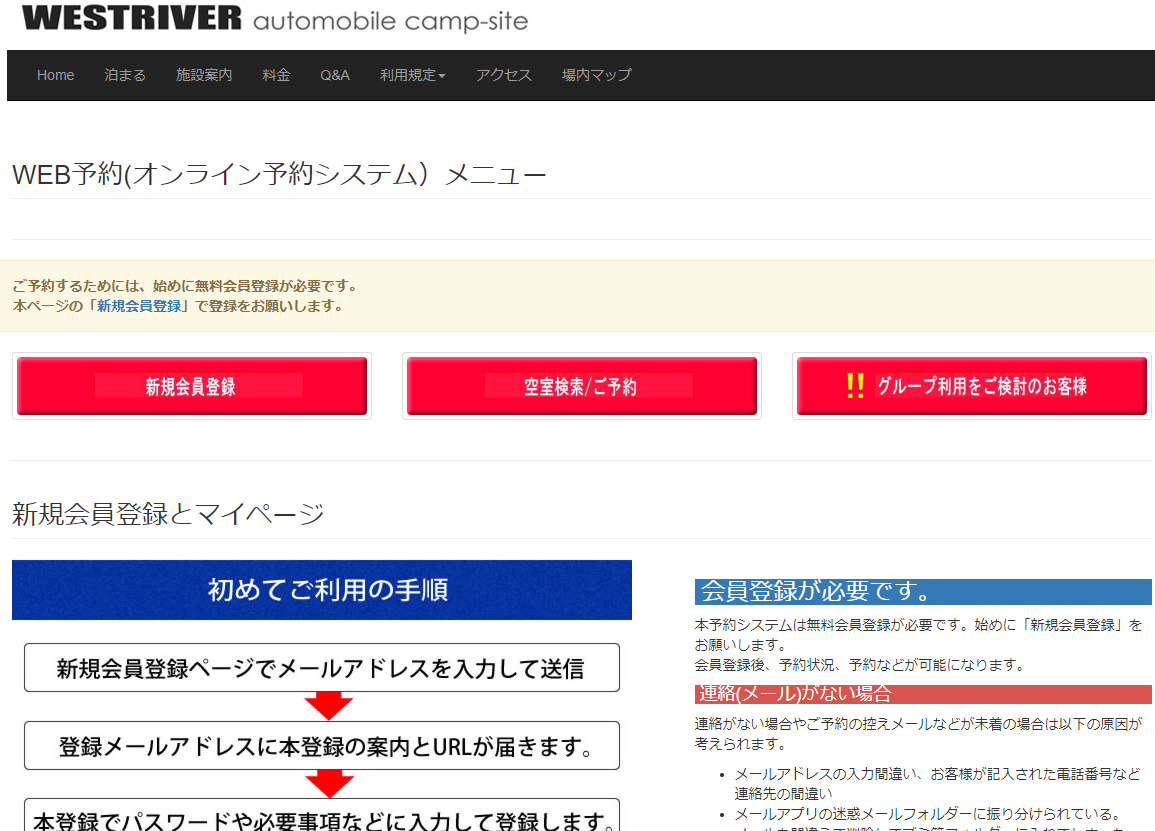Click the step box about 本登録の案内とURL
The height and width of the screenshot is (831, 1155).
pos(322,746)
